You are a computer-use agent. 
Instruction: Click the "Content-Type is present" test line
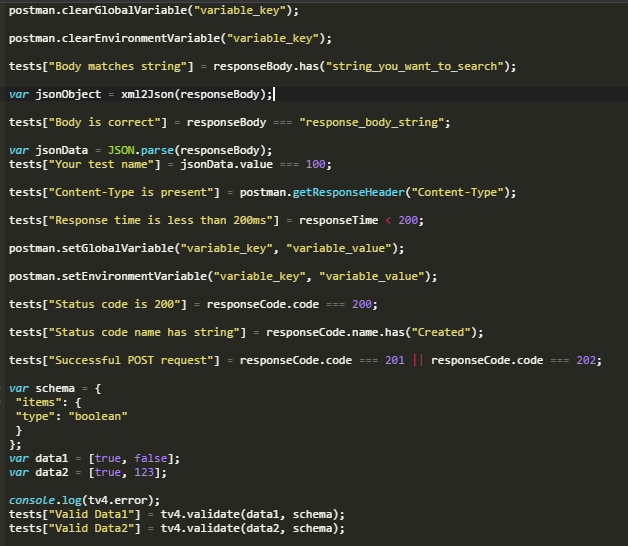[262, 193]
